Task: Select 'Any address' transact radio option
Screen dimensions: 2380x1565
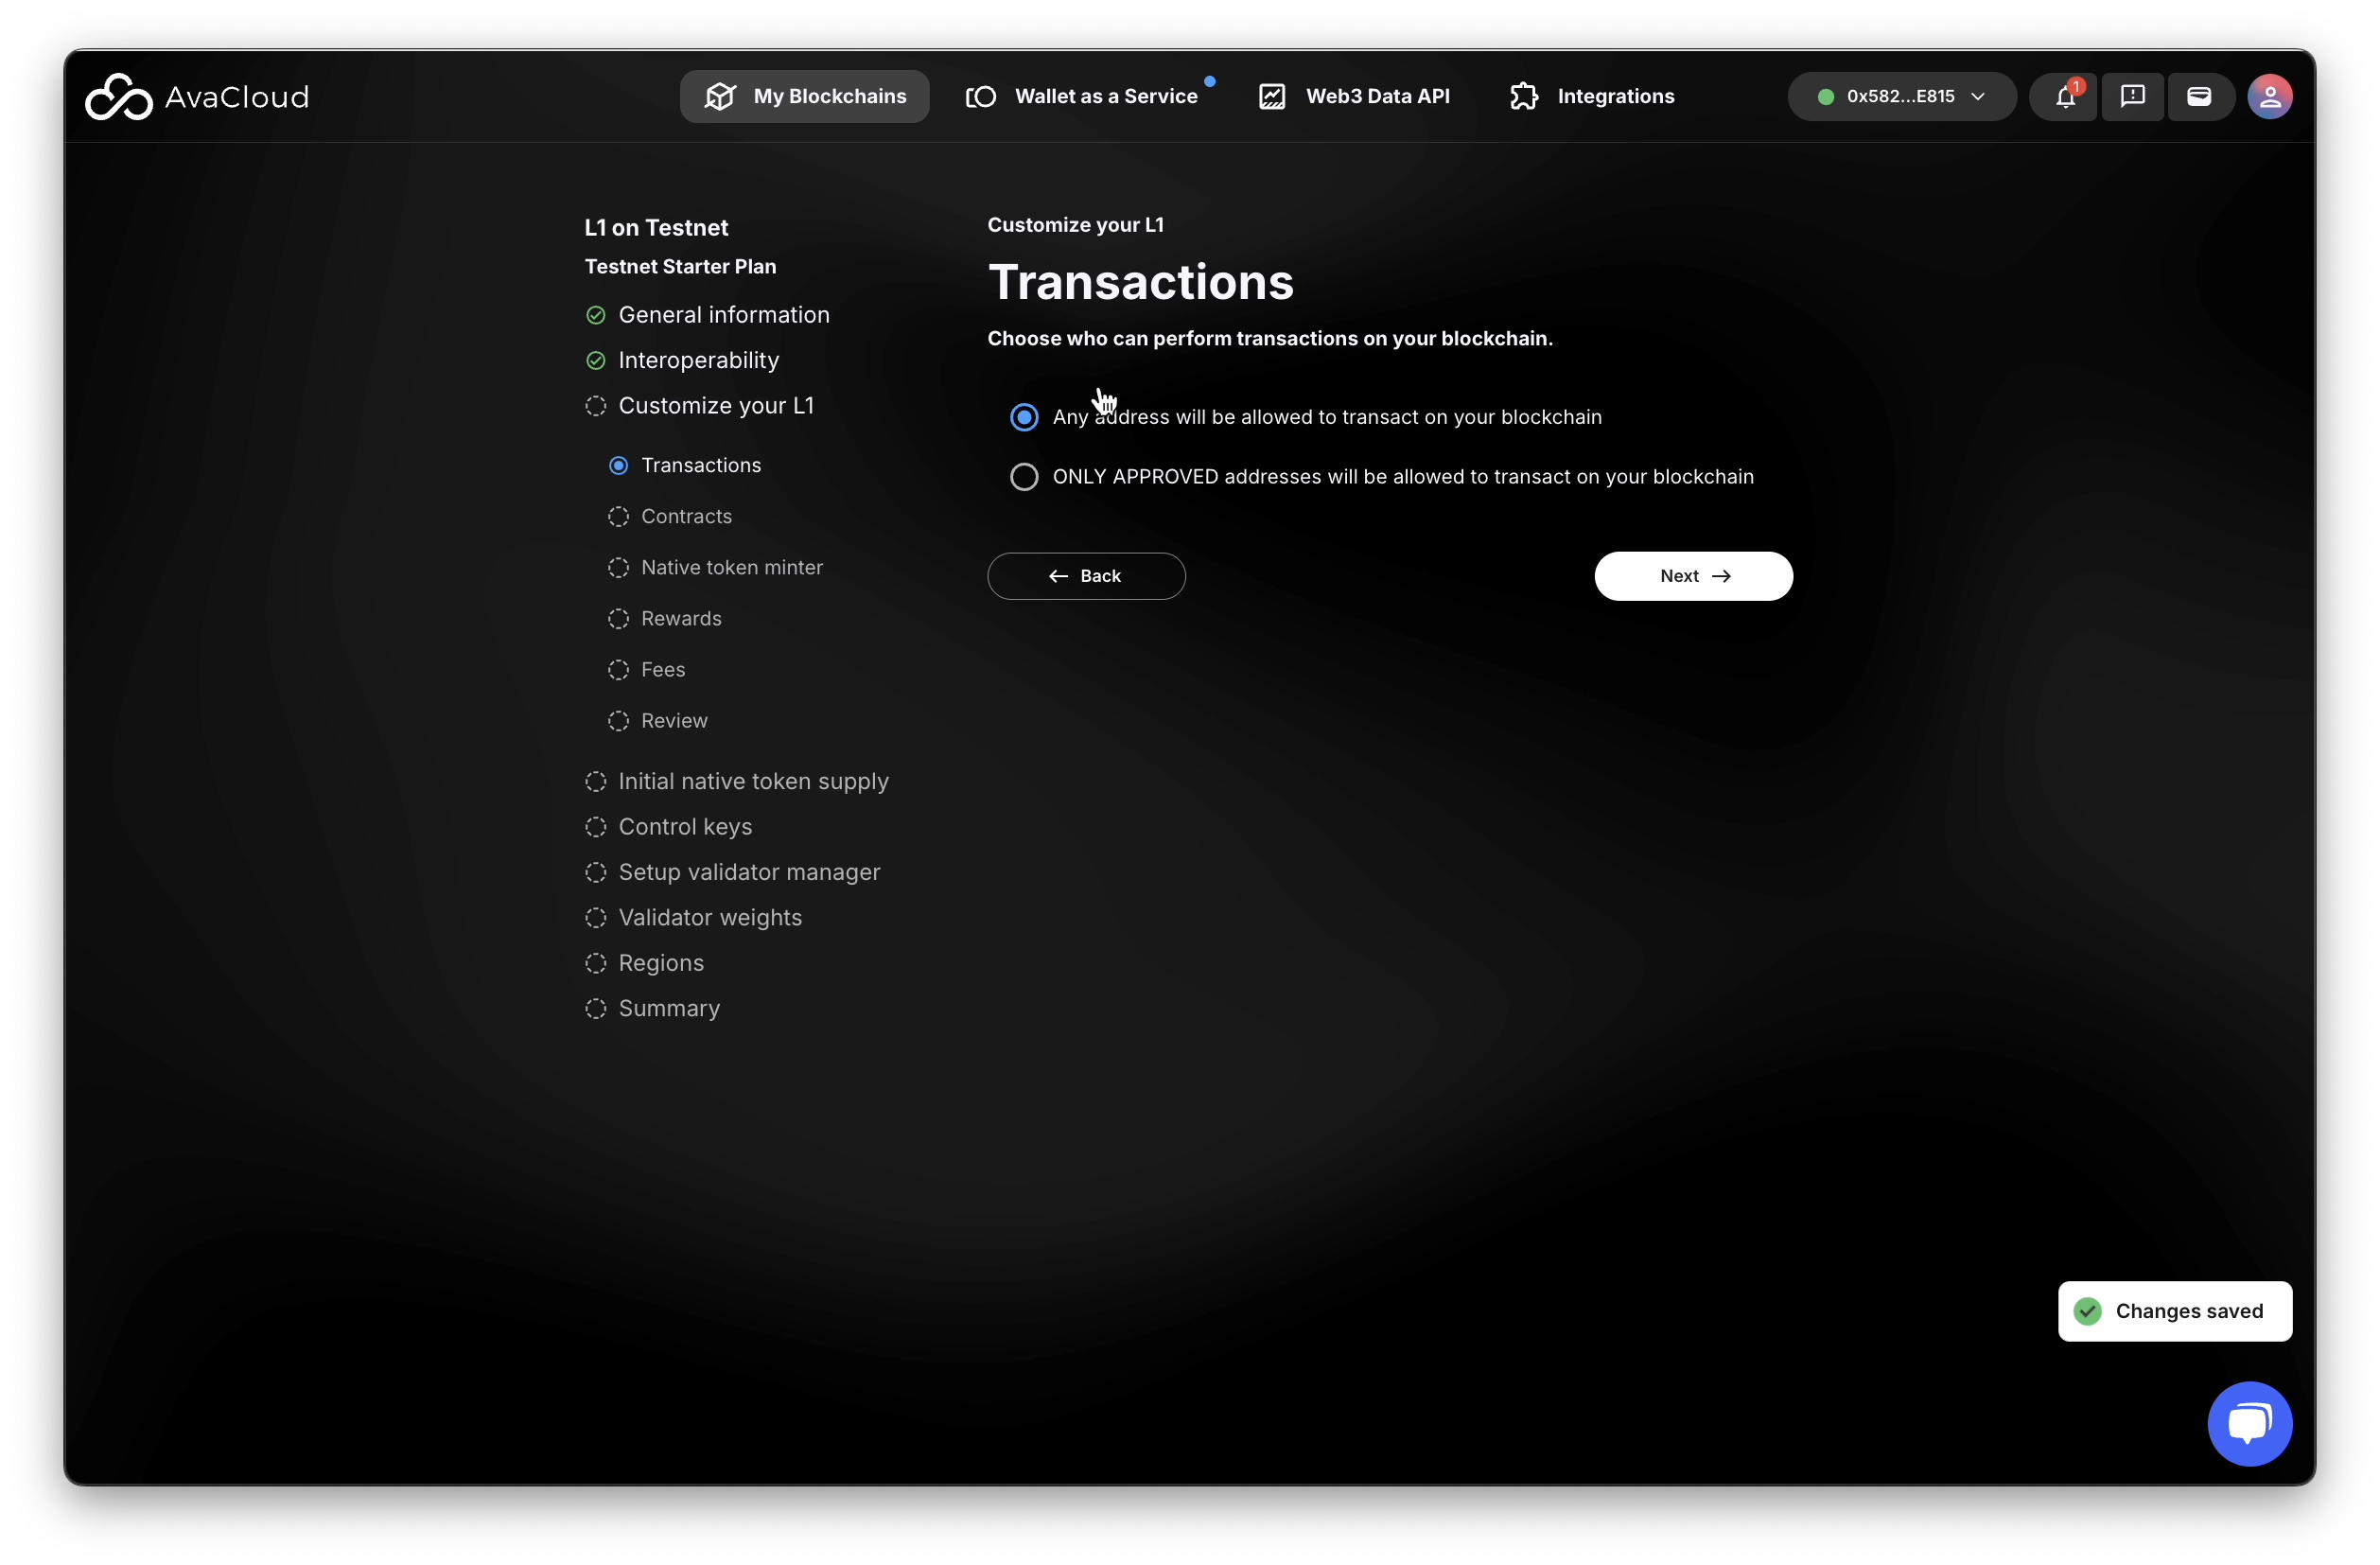Action: click(1024, 417)
